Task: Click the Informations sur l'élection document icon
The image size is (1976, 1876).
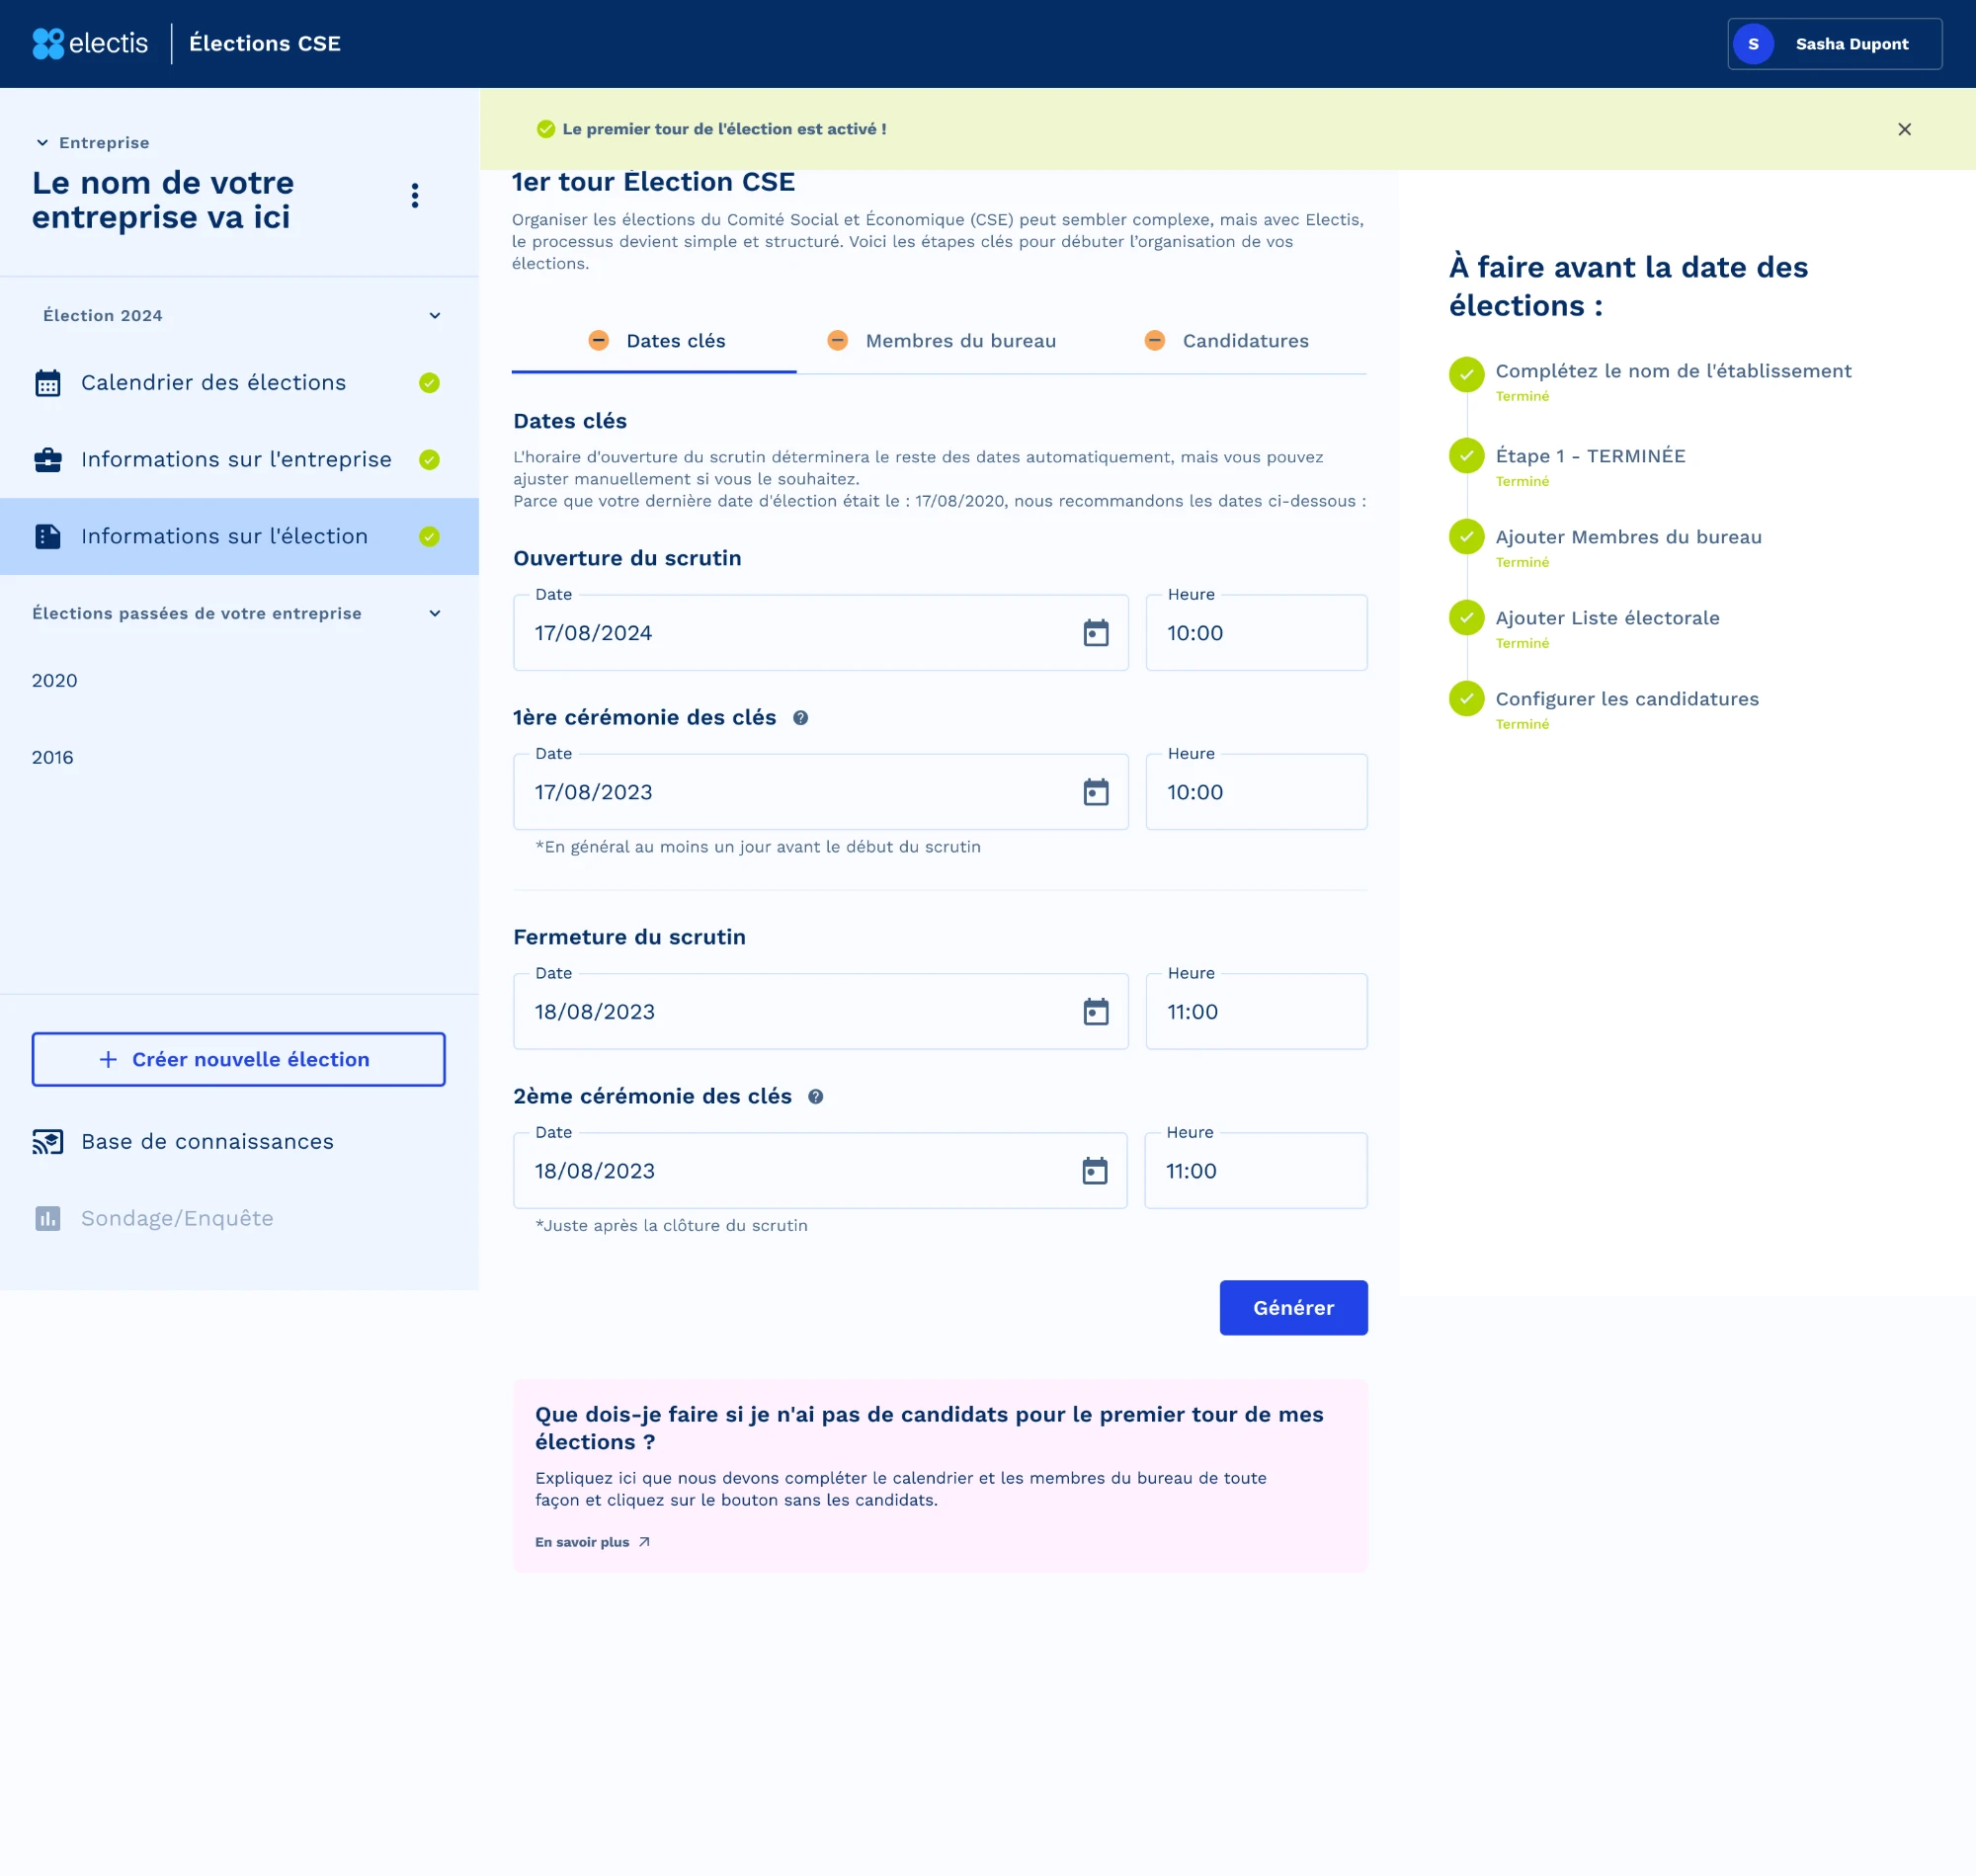Action: point(48,537)
